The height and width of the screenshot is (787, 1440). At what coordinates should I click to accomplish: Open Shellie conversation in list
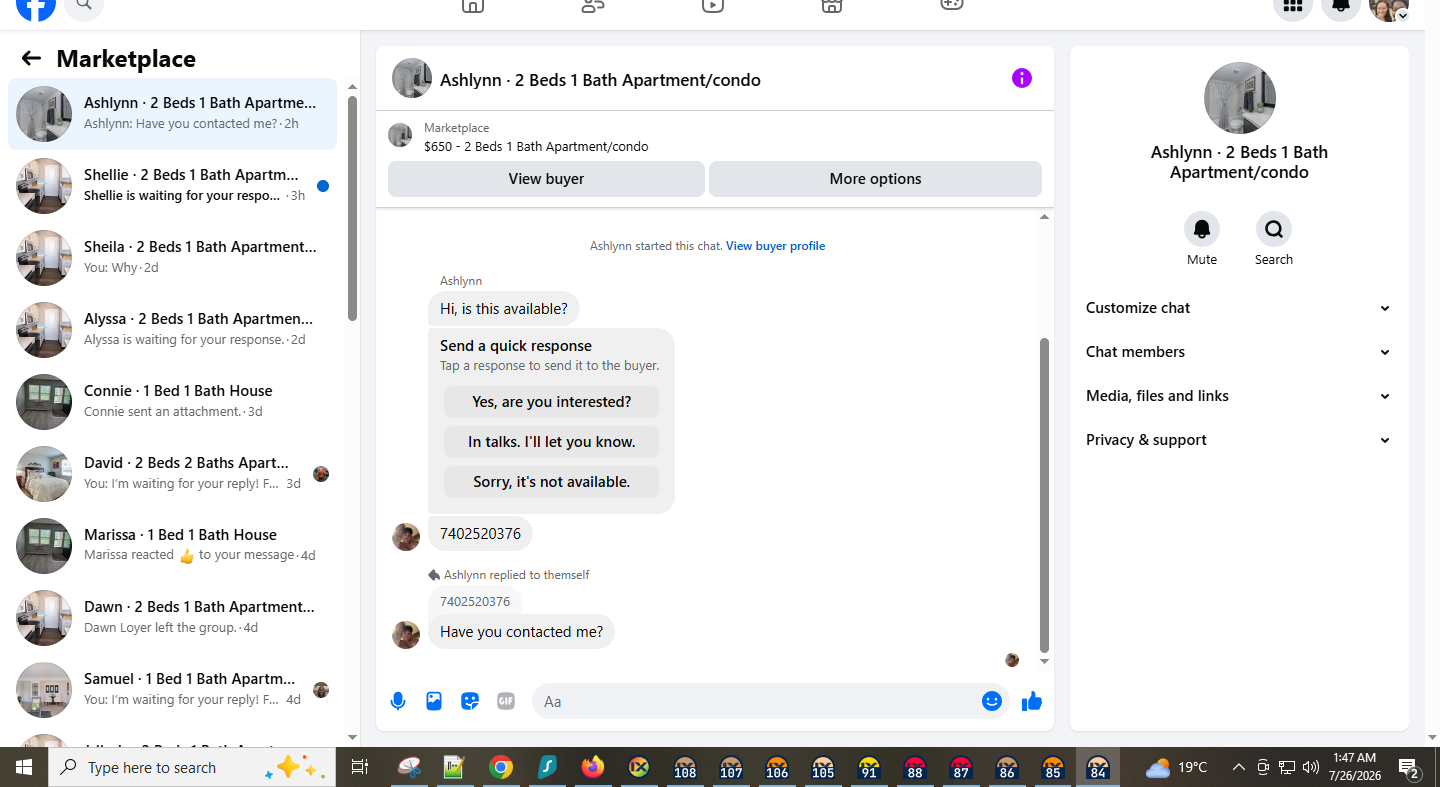click(x=172, y=186)
